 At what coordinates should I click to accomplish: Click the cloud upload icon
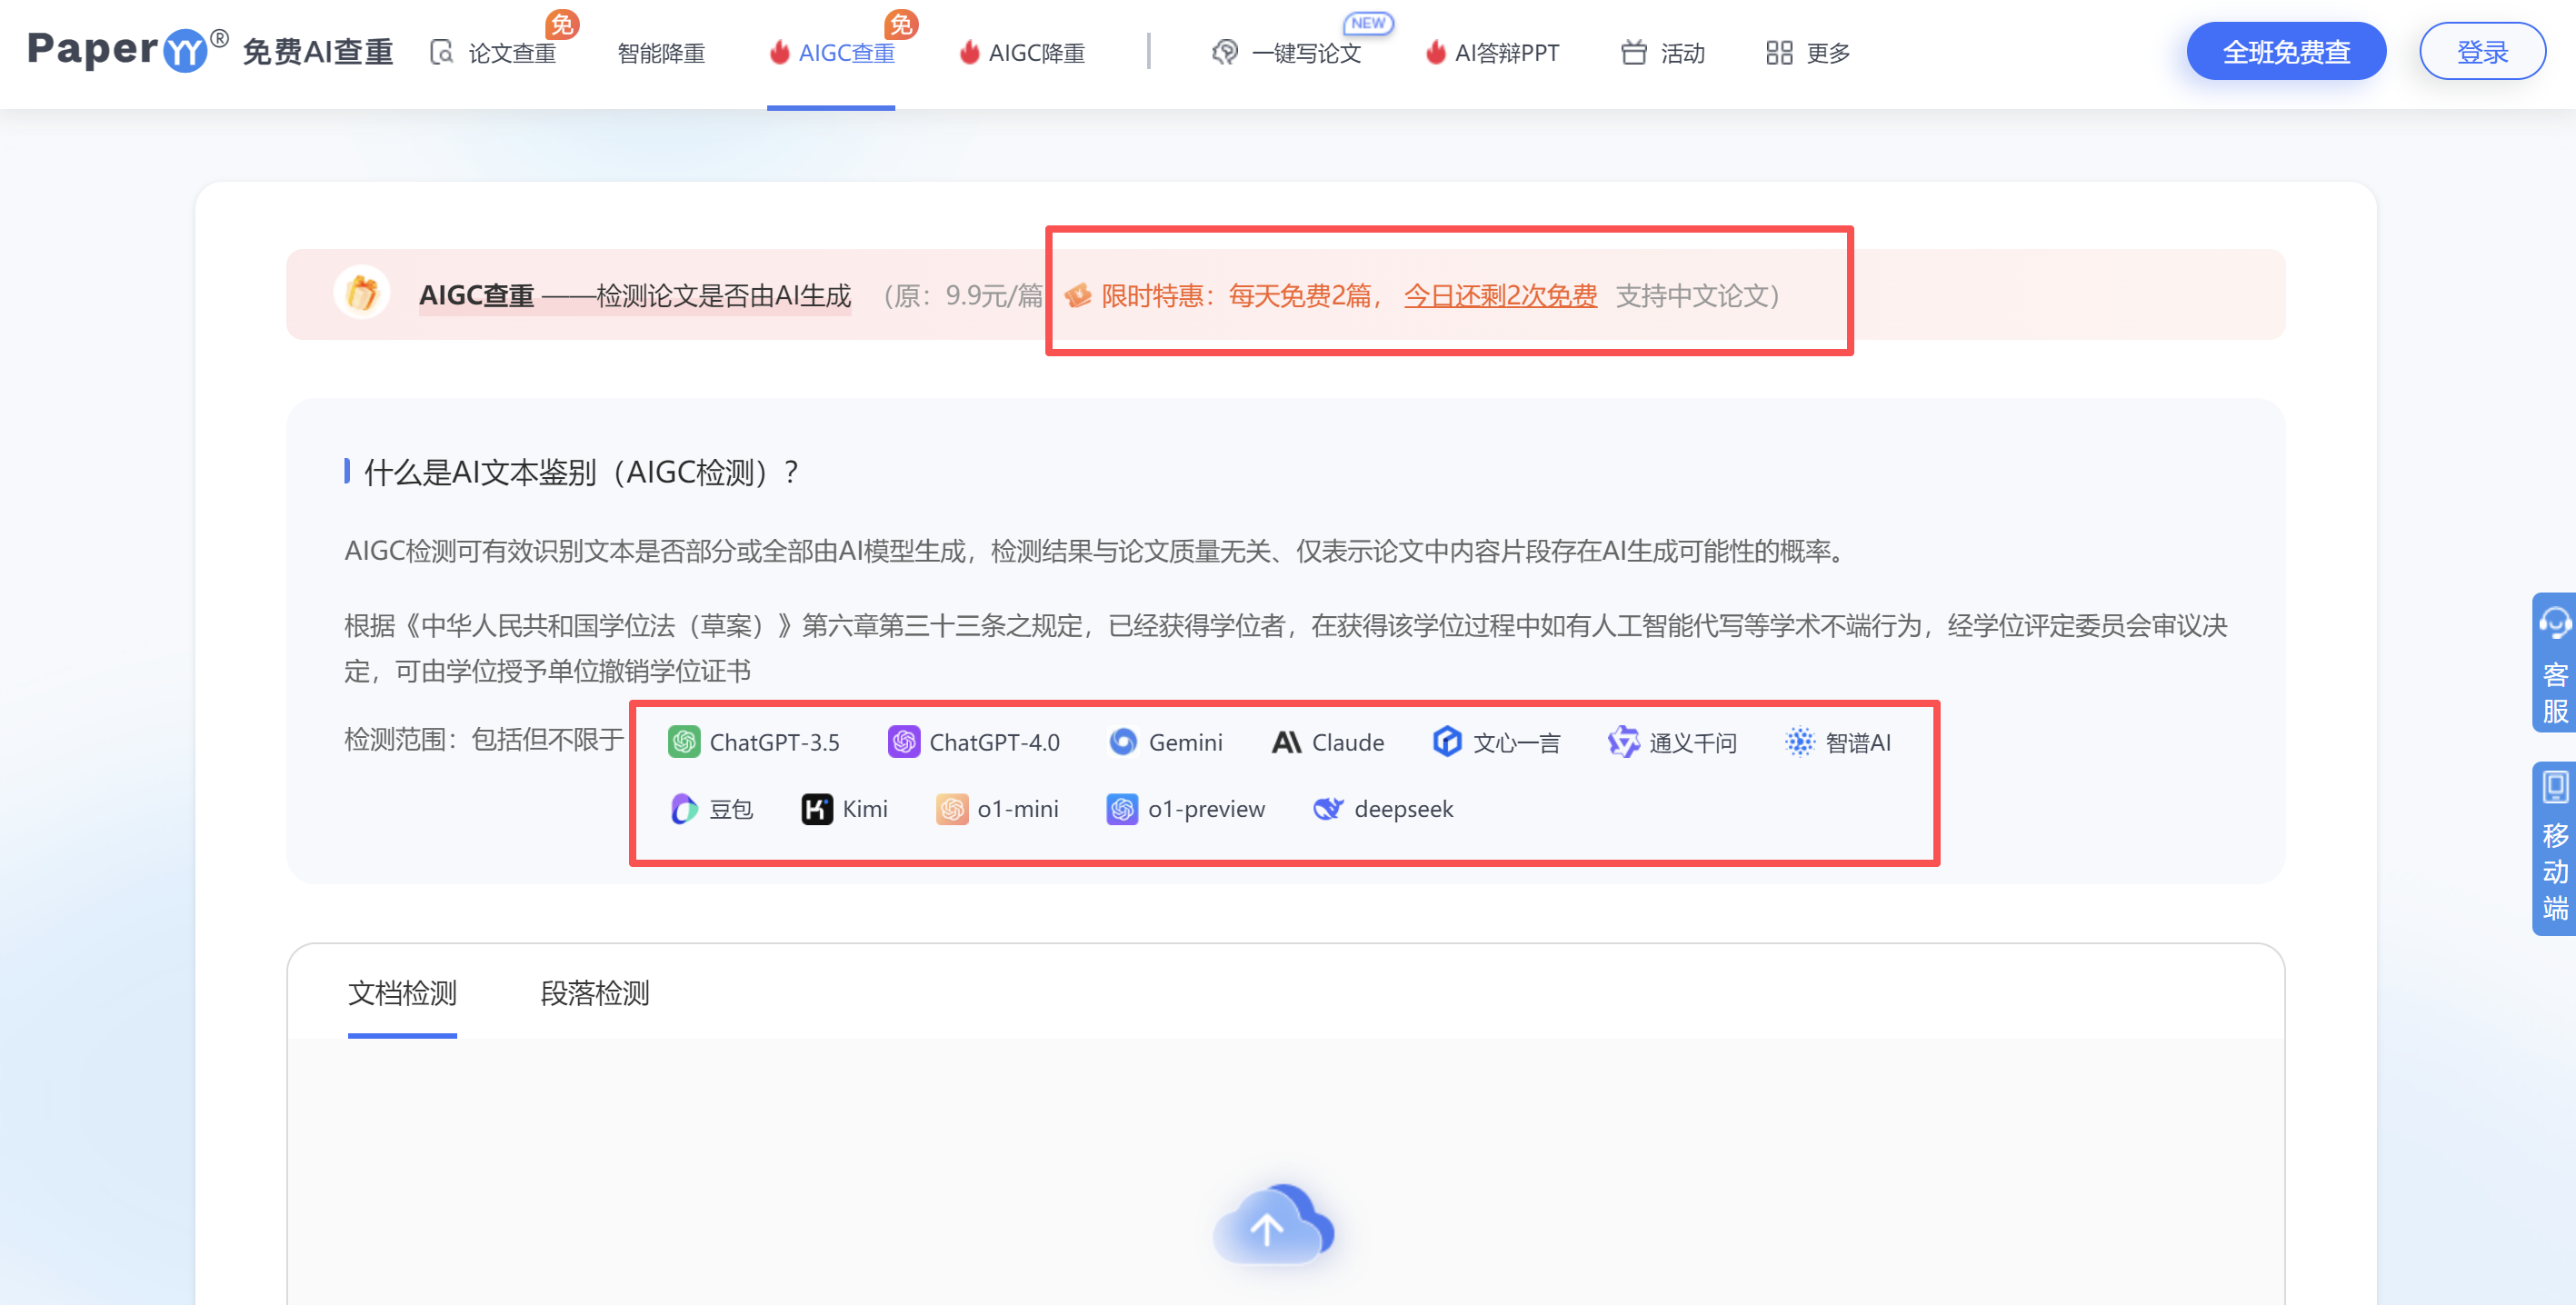click(x=1273, y=1225)
